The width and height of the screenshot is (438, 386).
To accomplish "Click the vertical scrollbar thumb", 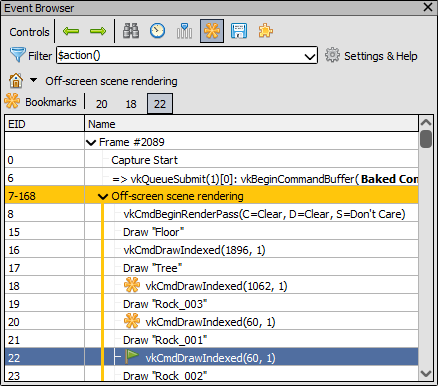I will [x=426, y=139].
